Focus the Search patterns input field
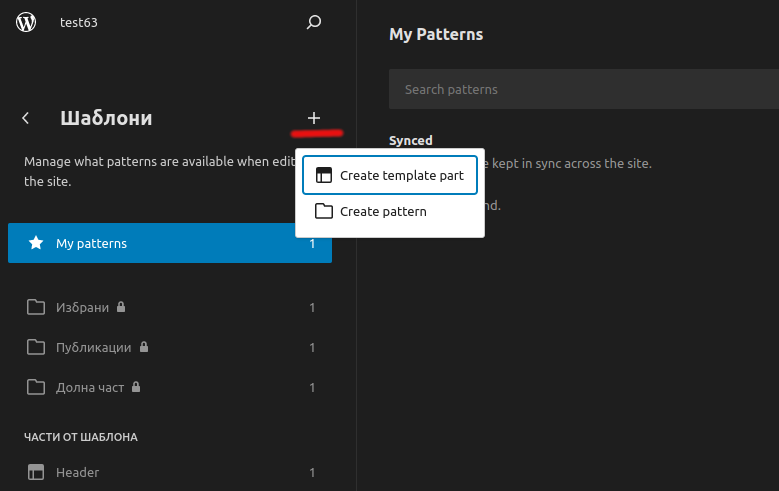This screenshot has width=779, height=491. [580, 90]
